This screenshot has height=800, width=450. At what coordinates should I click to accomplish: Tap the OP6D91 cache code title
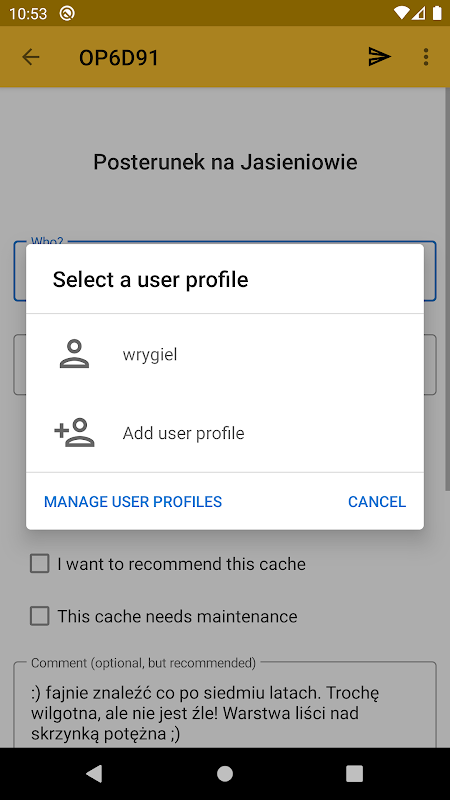119,58
